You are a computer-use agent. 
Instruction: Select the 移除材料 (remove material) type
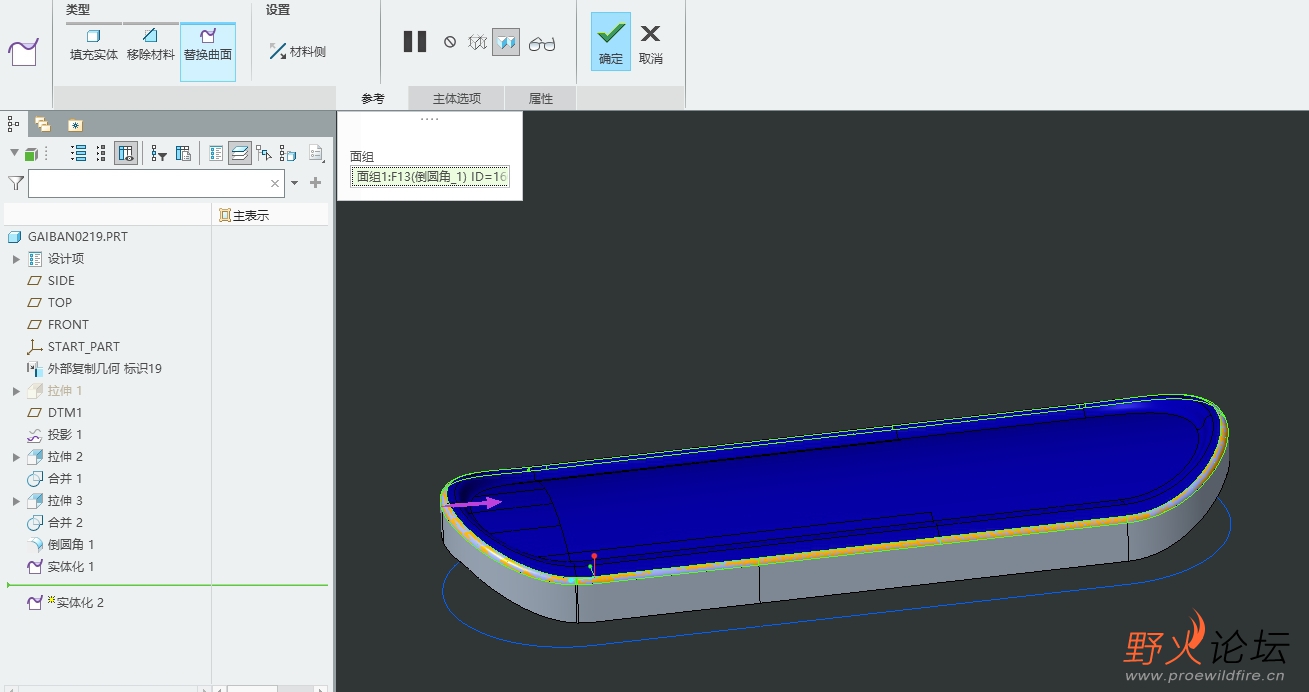151,46
